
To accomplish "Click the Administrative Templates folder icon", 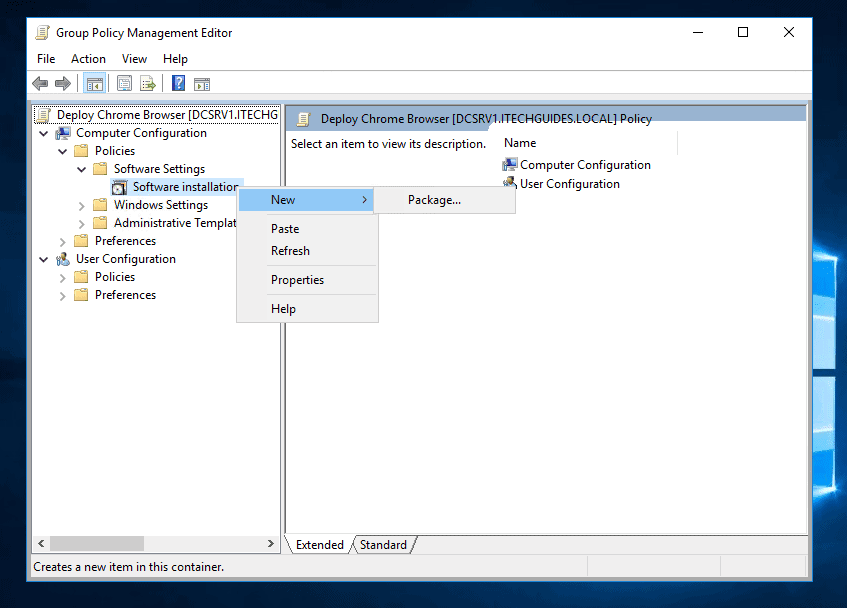I will pos(100,222).
